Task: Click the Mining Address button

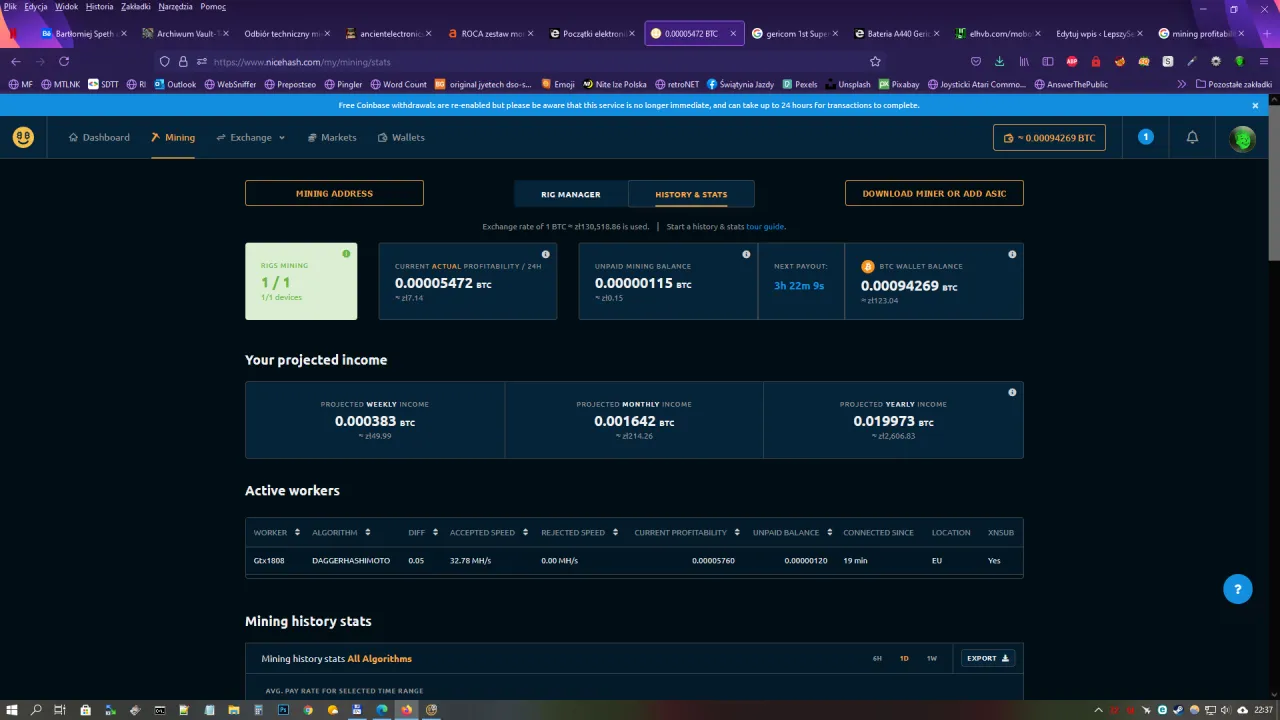Action: [334, 194]
